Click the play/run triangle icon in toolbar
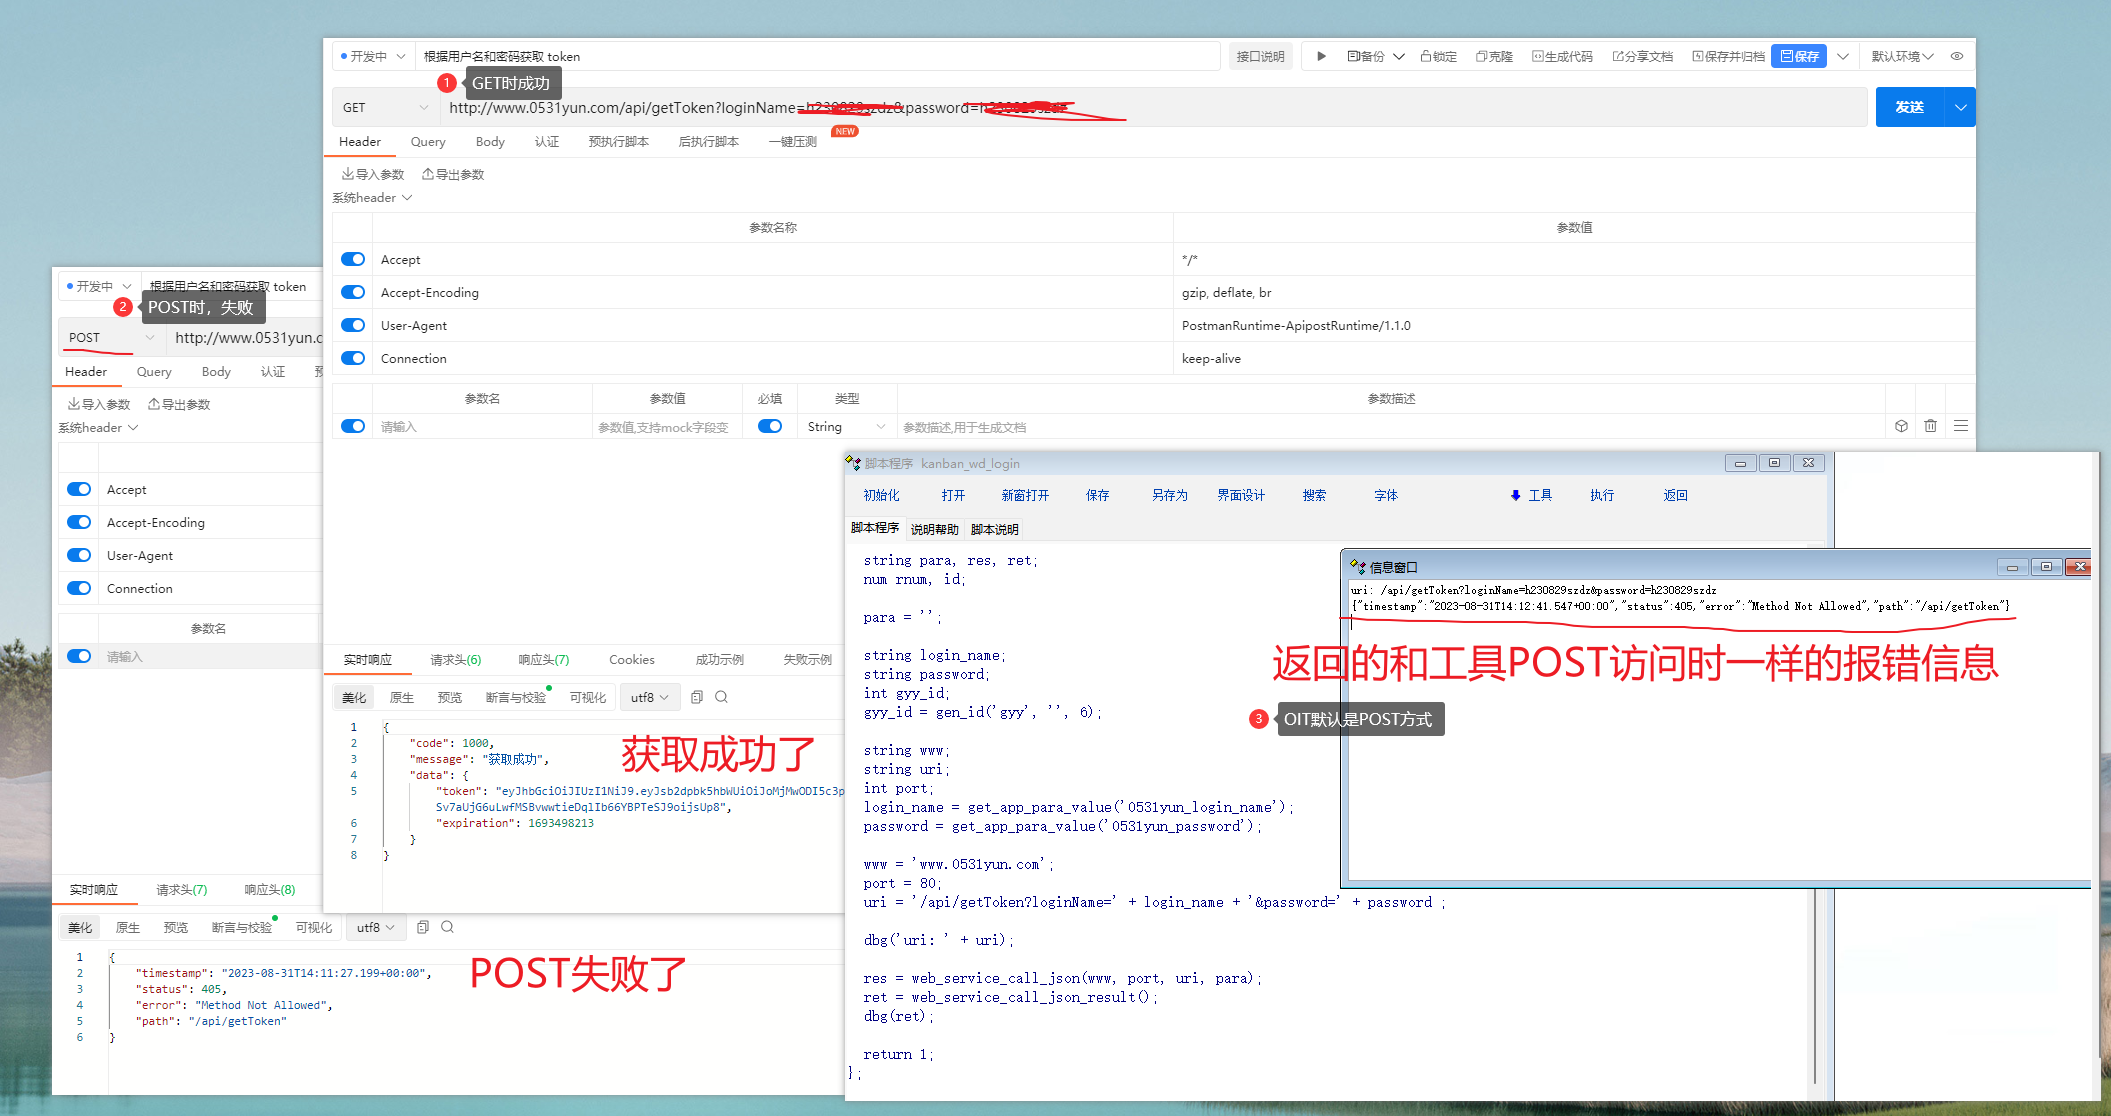The height and width of the screenshot is (1116, 2111). click(x=1321, y=56)
